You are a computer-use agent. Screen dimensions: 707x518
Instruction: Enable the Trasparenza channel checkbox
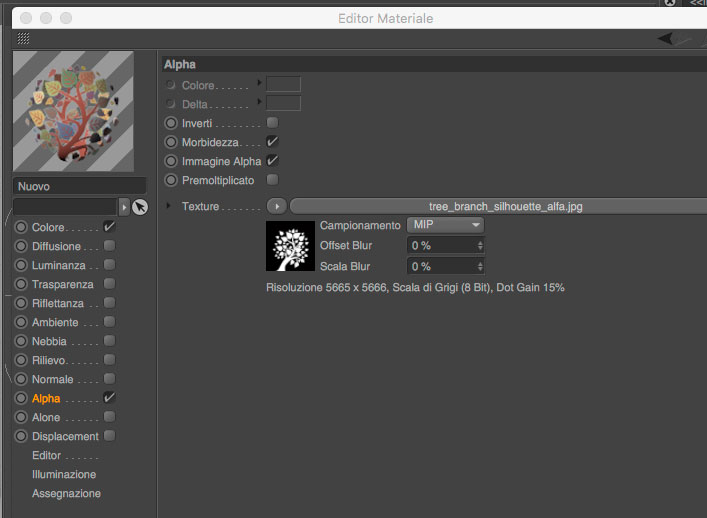click(x=109, y=284)
